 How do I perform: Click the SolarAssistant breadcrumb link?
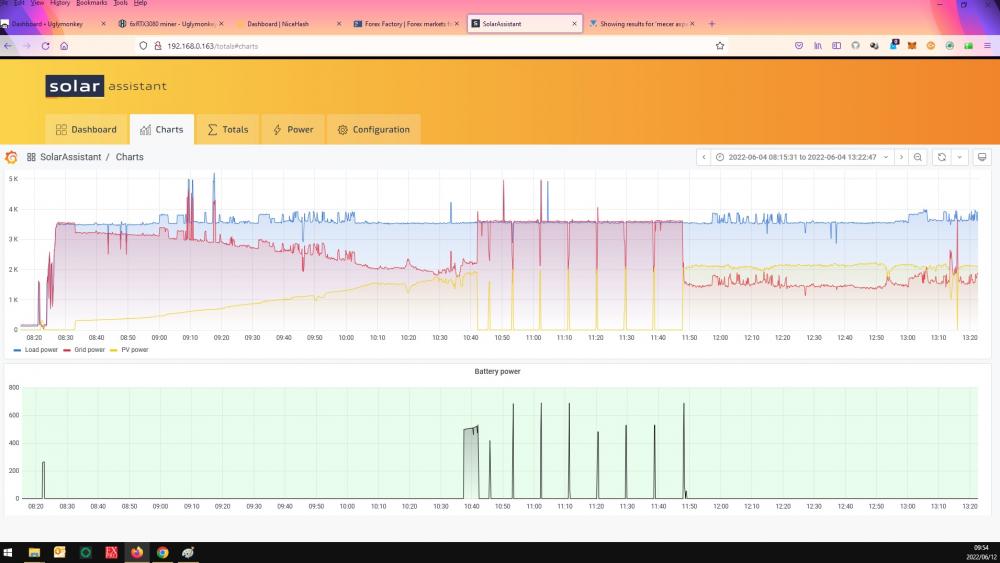click(70, 157)
